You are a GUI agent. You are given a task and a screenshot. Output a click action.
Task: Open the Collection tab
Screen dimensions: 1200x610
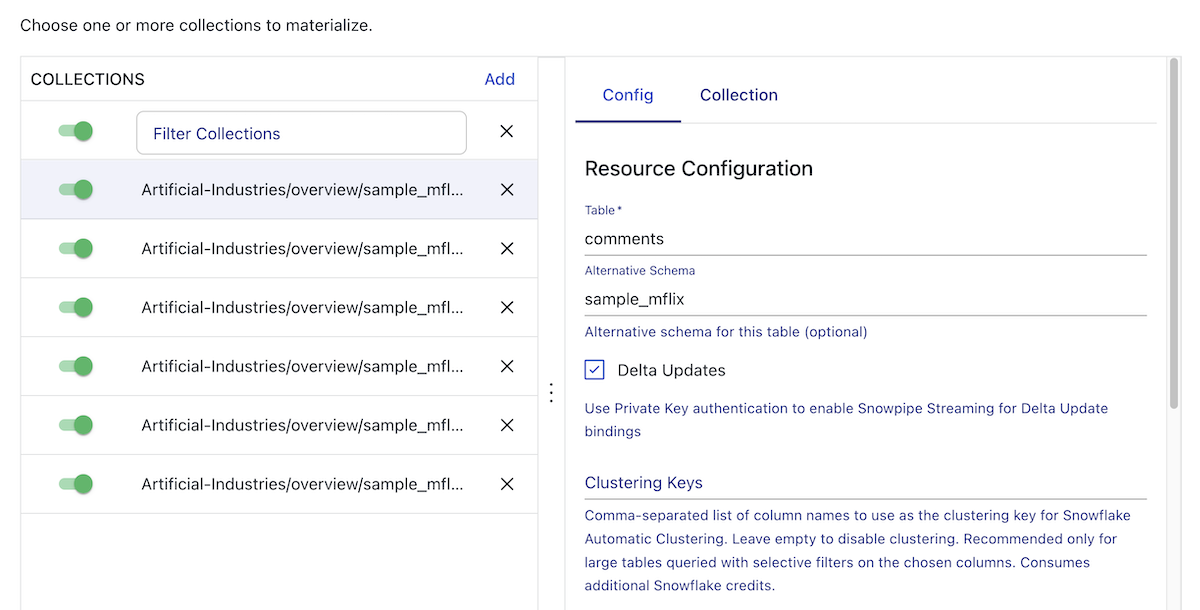[x=739, y=95]
